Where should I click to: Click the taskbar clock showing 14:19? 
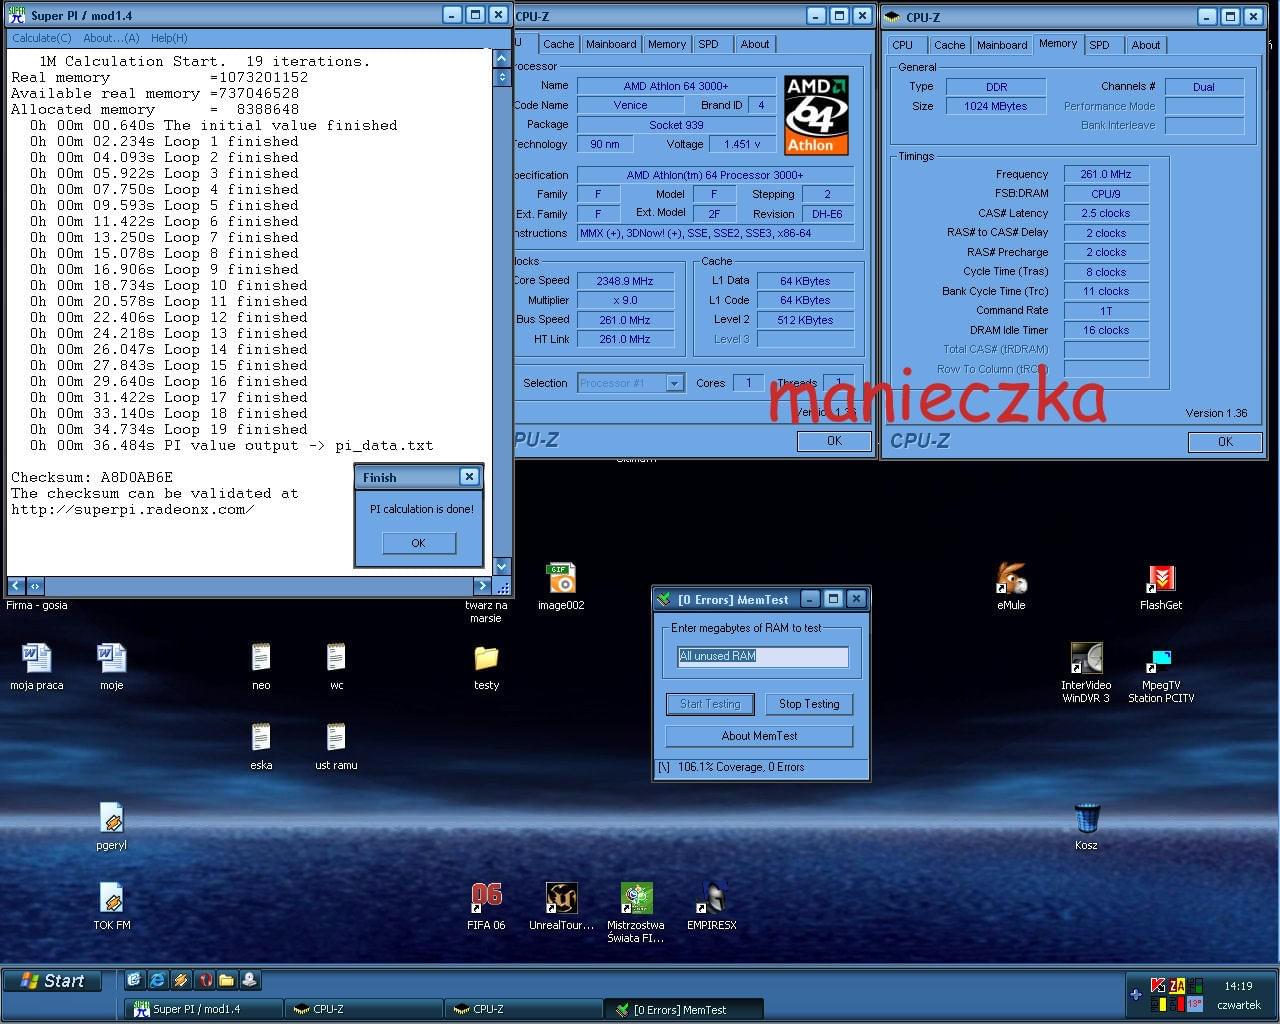[x=1238, y=986]
